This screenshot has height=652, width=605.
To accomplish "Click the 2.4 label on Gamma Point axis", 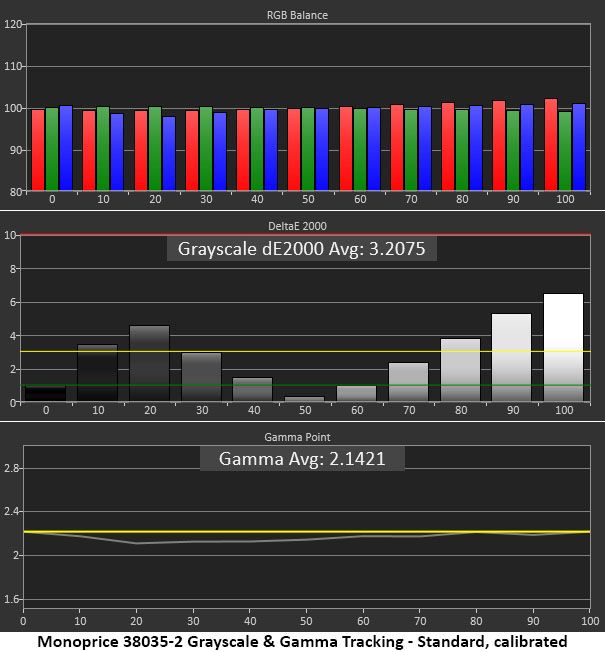I will click(x=11, y=511).
